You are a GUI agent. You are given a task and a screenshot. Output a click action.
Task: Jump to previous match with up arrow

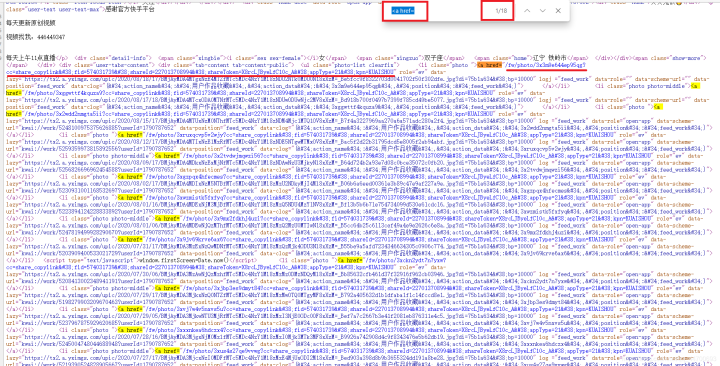[527, 11]
